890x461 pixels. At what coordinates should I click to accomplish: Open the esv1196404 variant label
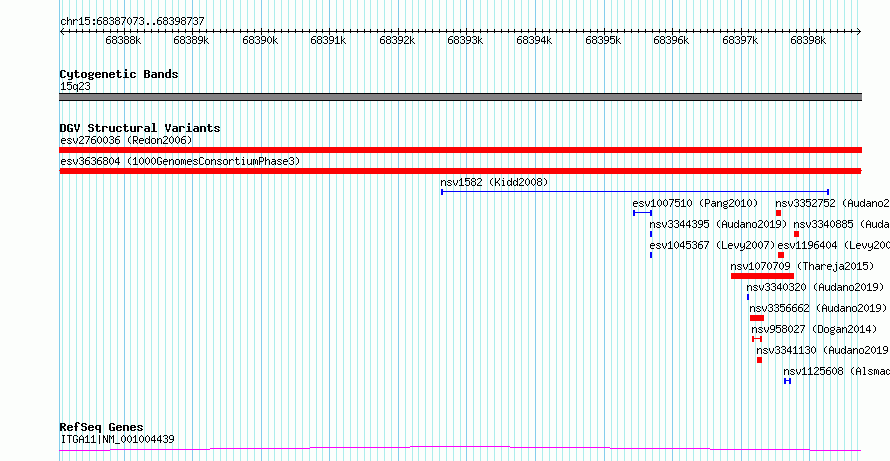tap(833, 245)
